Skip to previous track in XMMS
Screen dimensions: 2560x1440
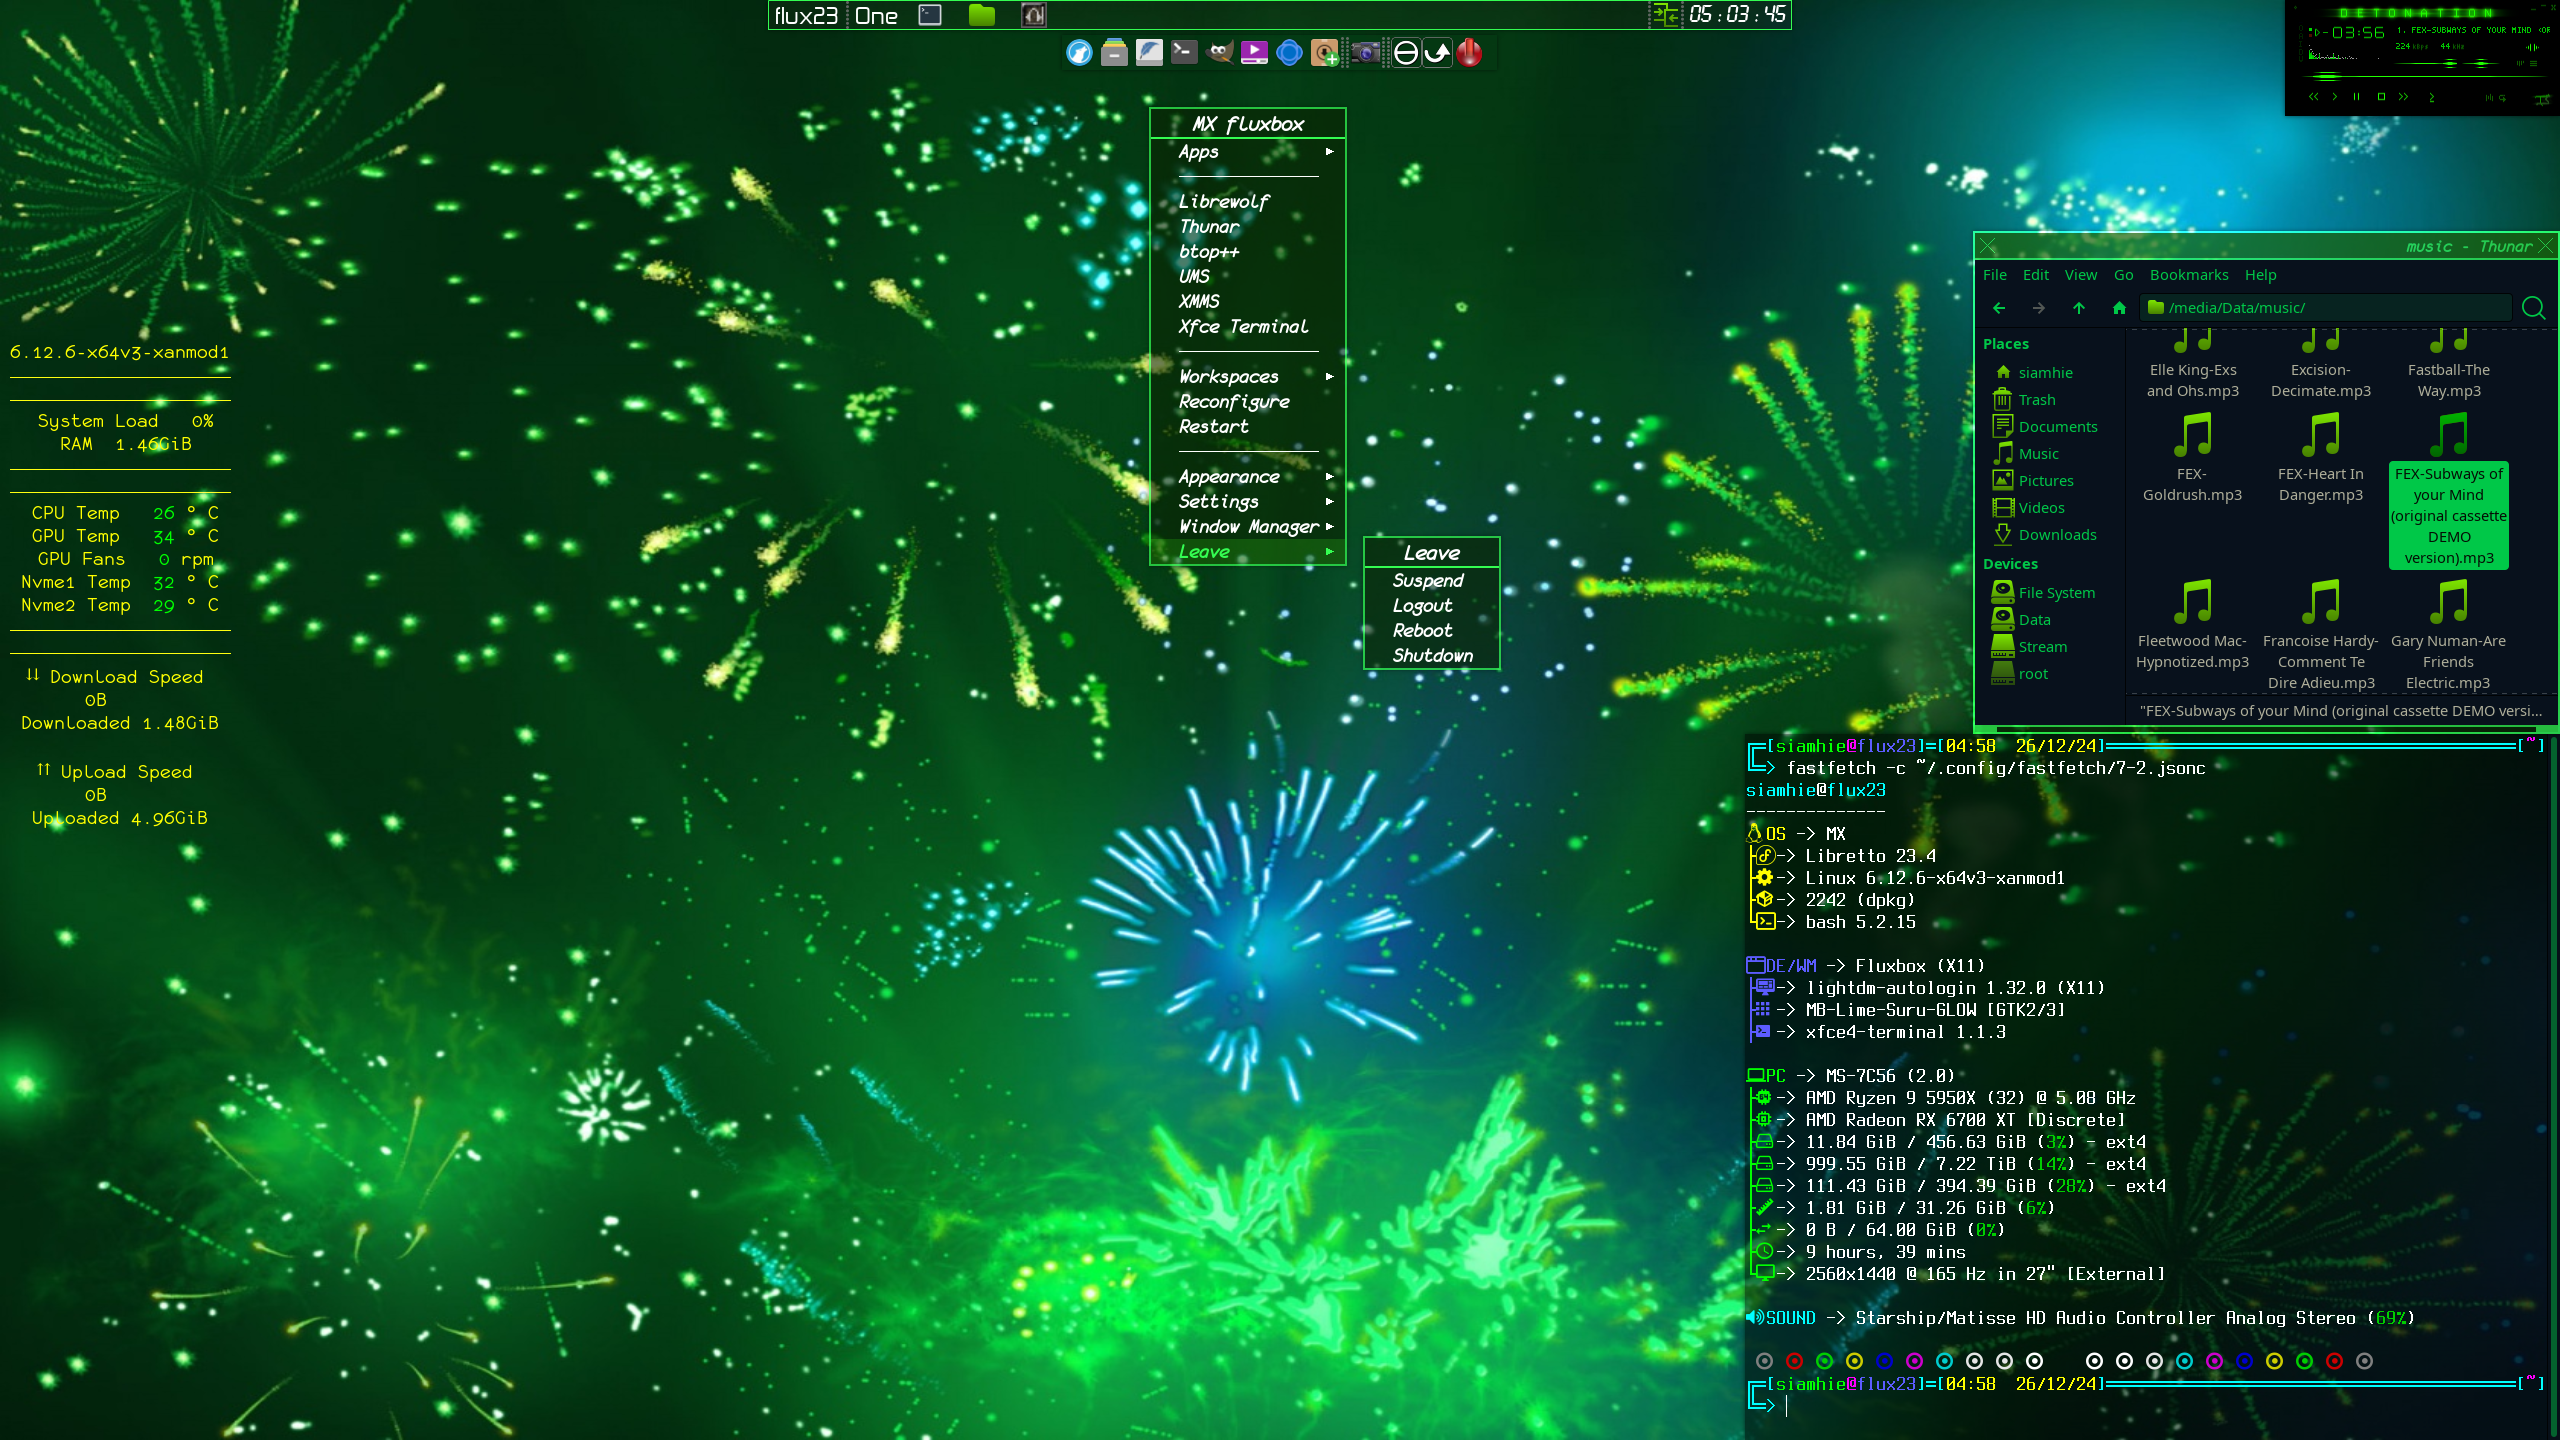click(2313, 97)
